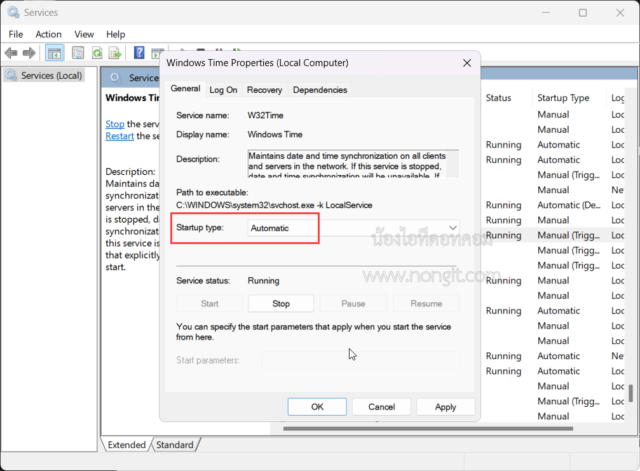Screen dimensions: 640x471
Task: Switch to the Log On tab
Action: [x=223, y=90]
